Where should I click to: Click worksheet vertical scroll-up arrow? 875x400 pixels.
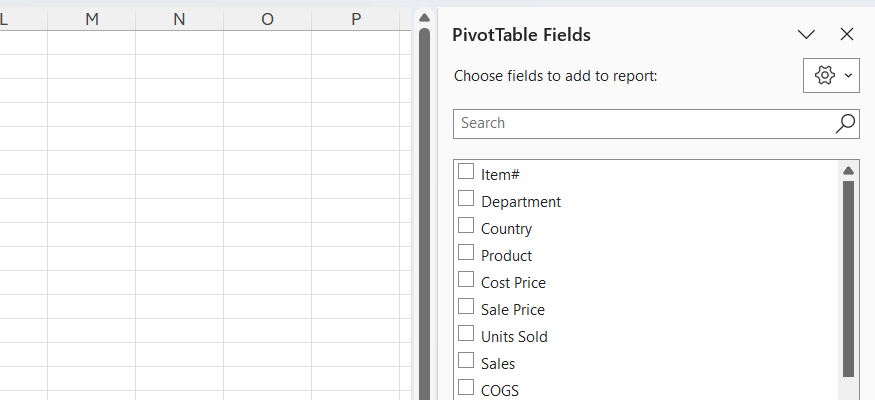[x=424, y=17]
